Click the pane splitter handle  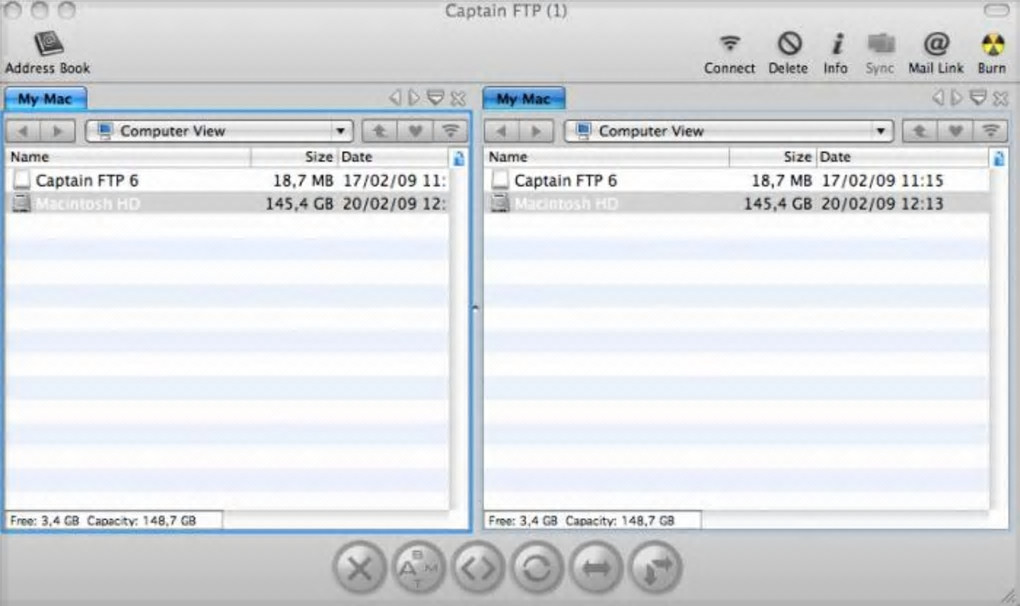click(x=475, y=309)
